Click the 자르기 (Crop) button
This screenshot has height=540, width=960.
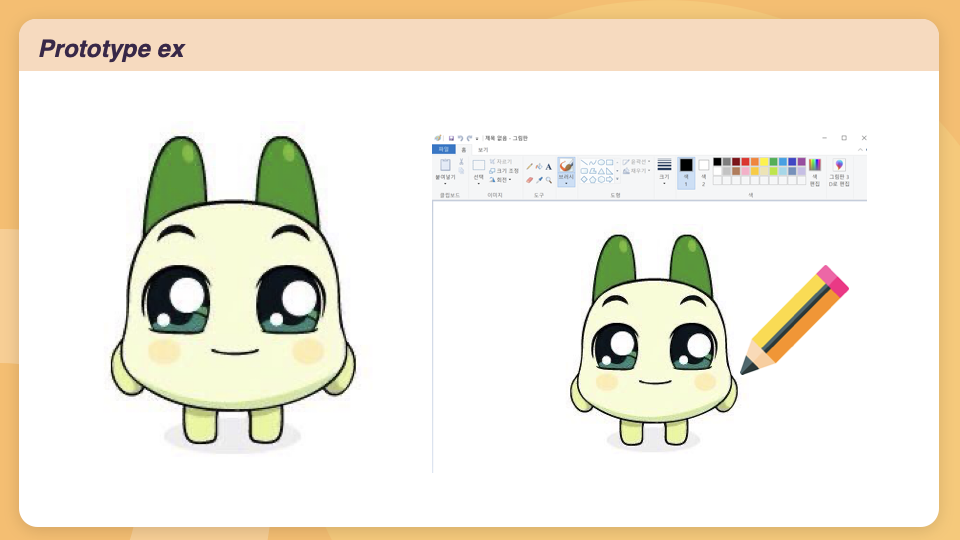coord(501,162)
